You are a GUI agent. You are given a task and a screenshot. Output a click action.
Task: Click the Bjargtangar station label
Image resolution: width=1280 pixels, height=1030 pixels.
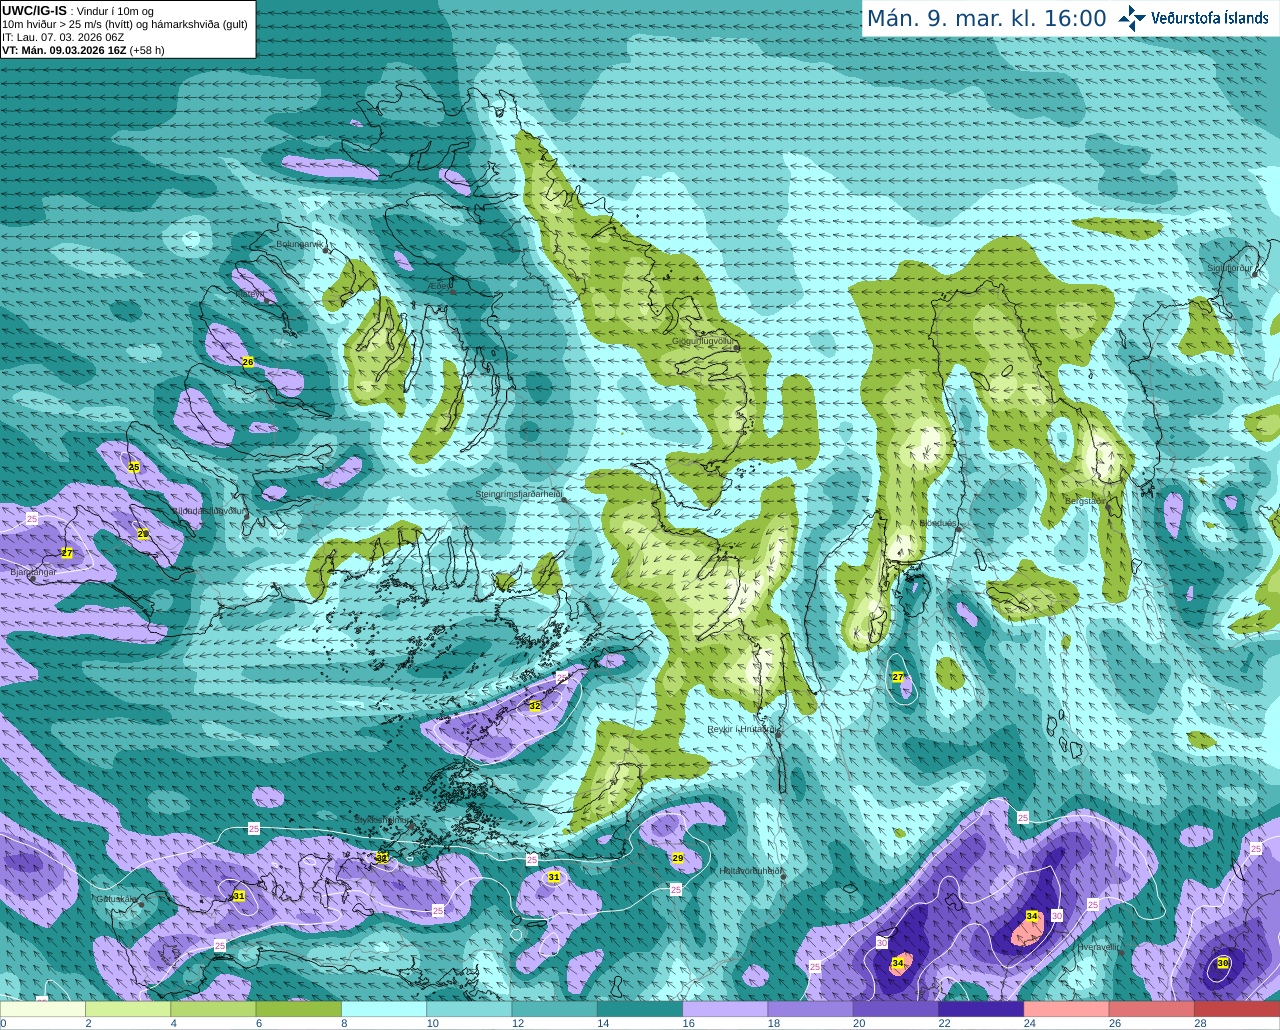point(32,572)
